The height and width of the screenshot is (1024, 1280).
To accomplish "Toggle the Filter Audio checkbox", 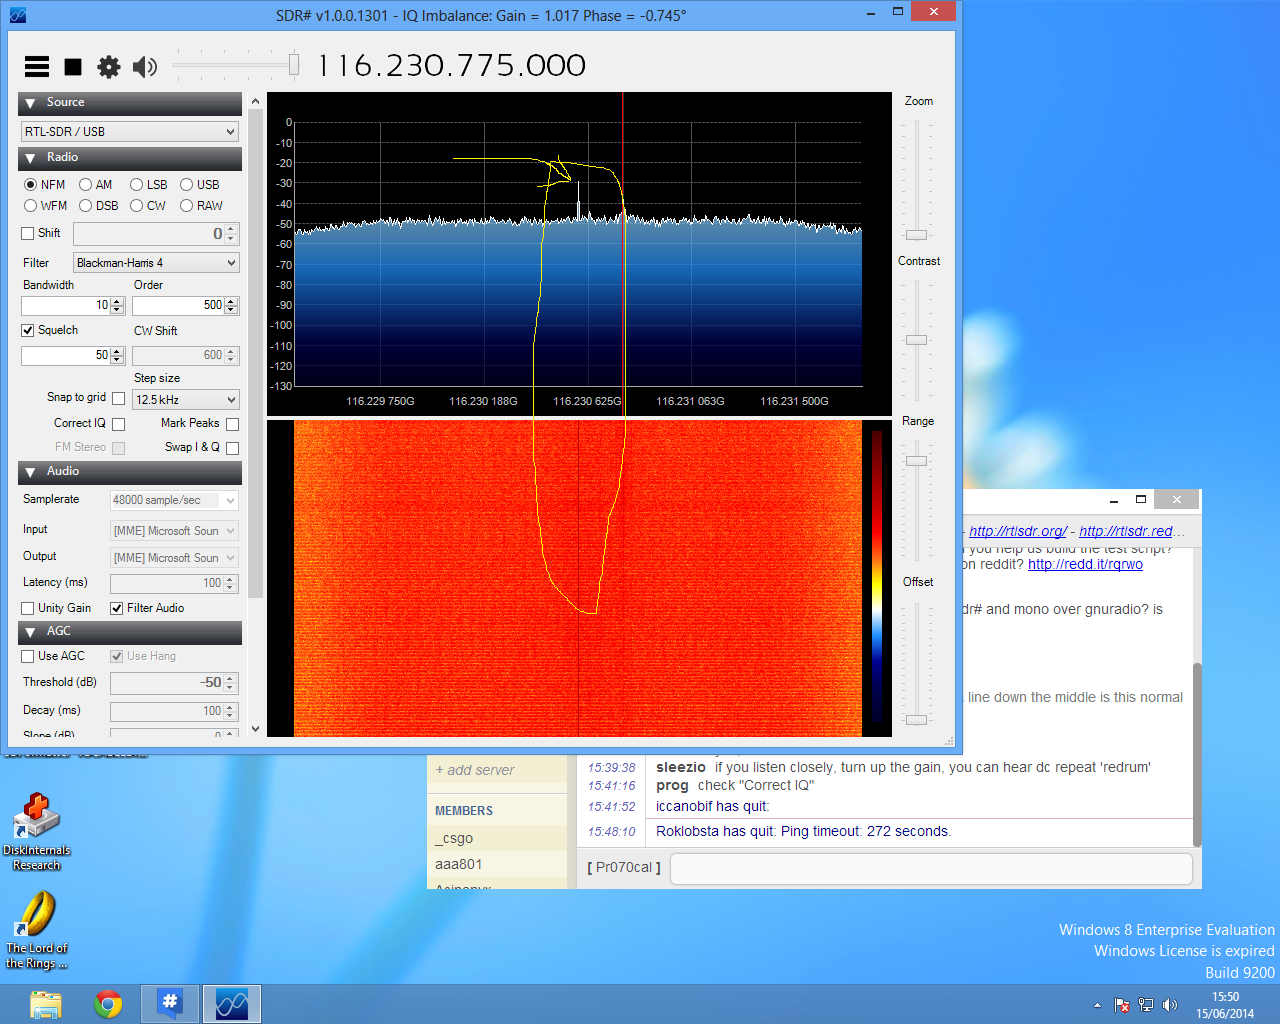I will click(117, 608).
